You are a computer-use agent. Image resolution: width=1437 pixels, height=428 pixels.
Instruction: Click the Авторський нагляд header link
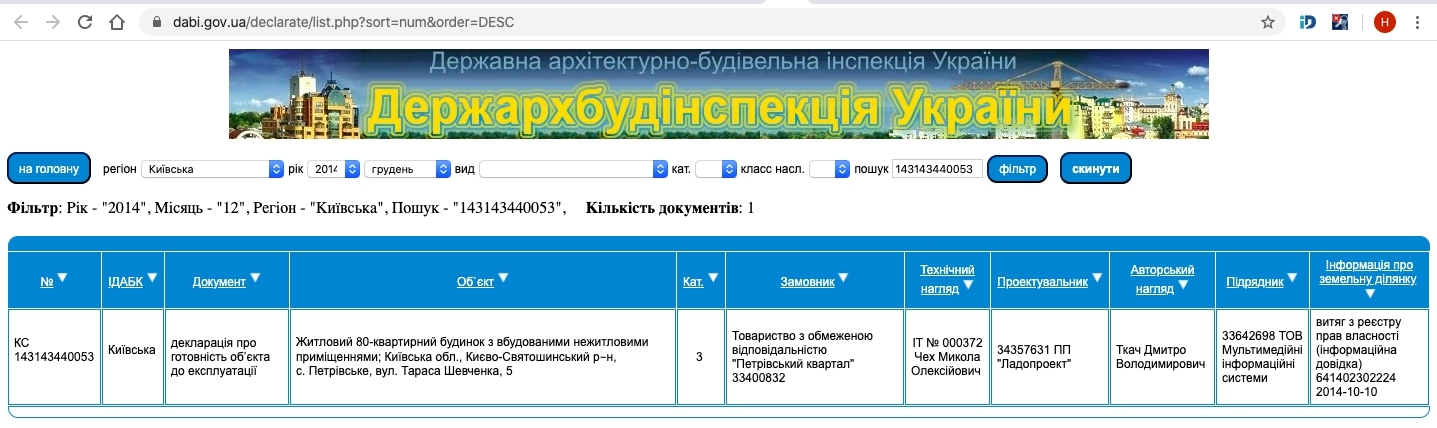point(1162,279)
